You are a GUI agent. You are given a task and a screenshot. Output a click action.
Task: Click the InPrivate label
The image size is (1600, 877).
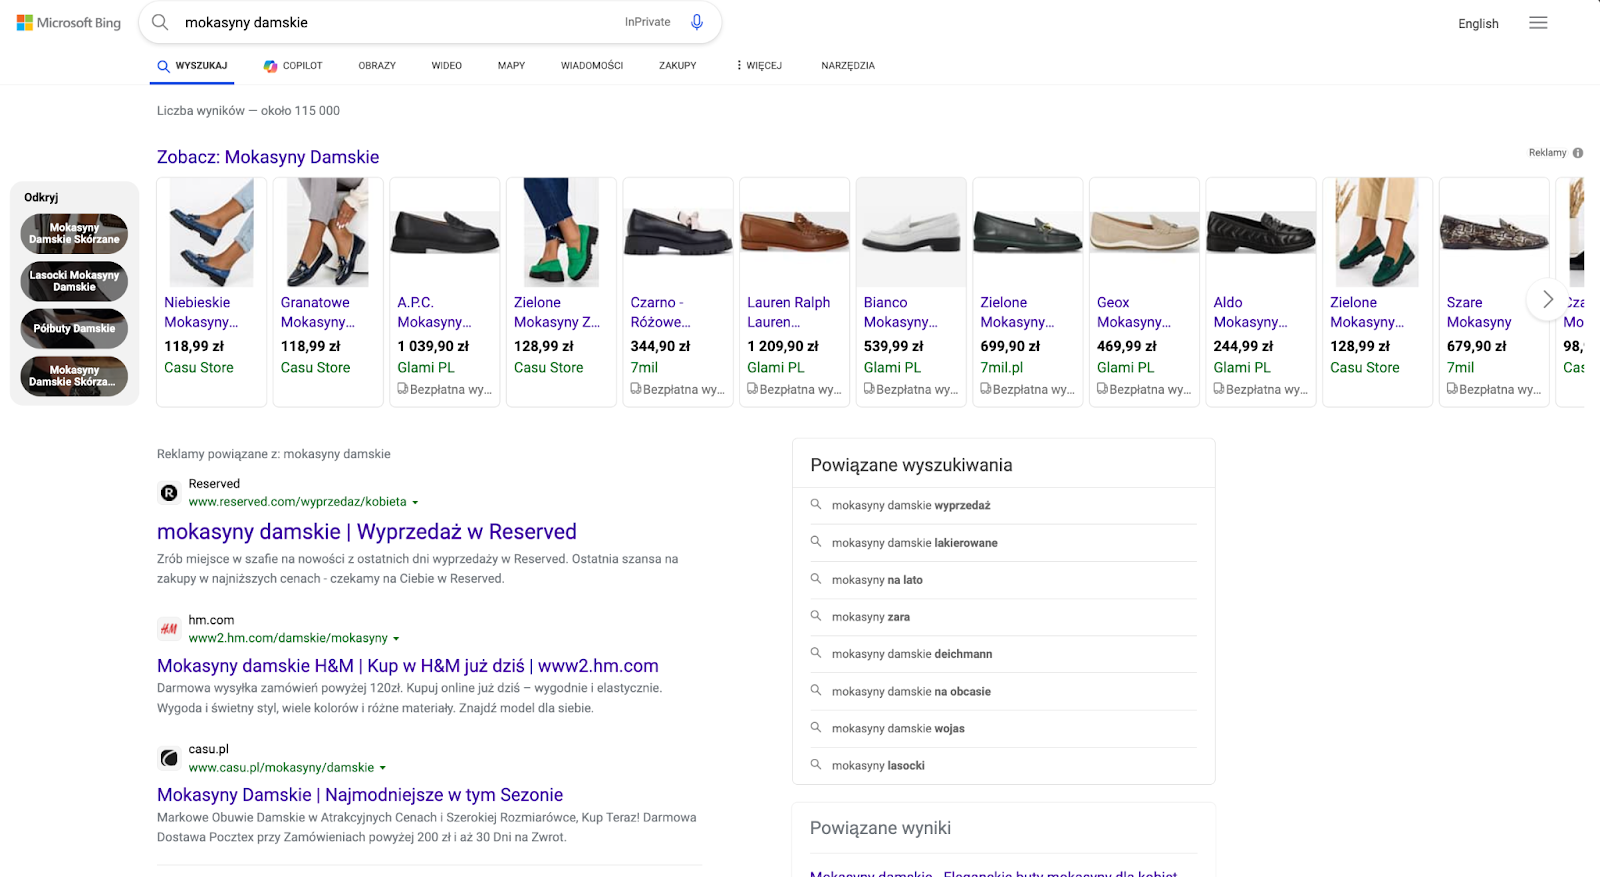[x=648, y=22]
